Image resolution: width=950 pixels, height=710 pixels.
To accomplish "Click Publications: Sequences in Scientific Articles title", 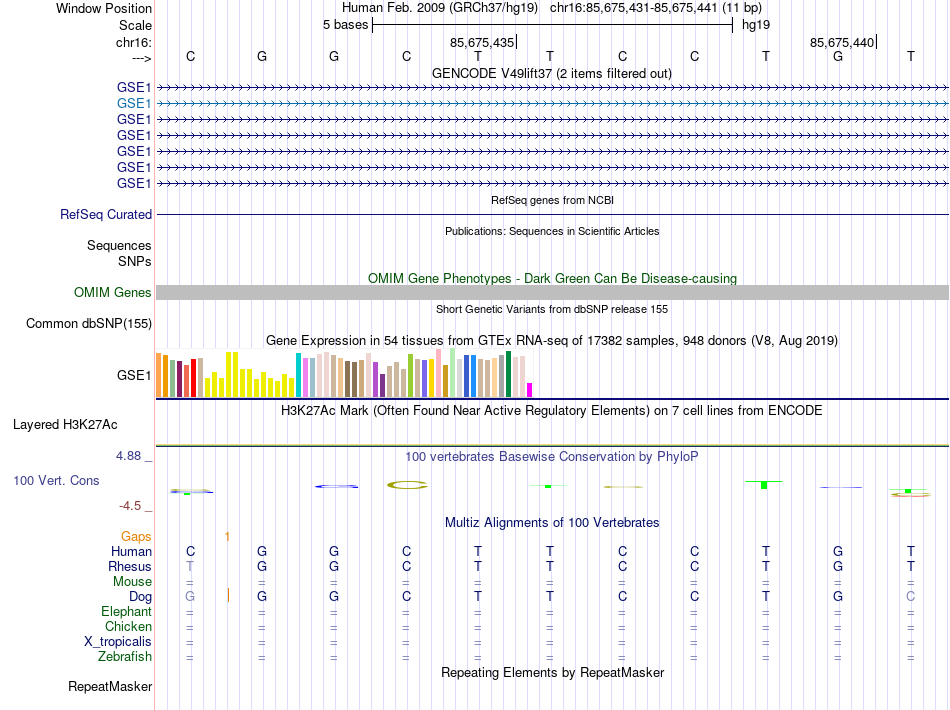I will 552,231.
